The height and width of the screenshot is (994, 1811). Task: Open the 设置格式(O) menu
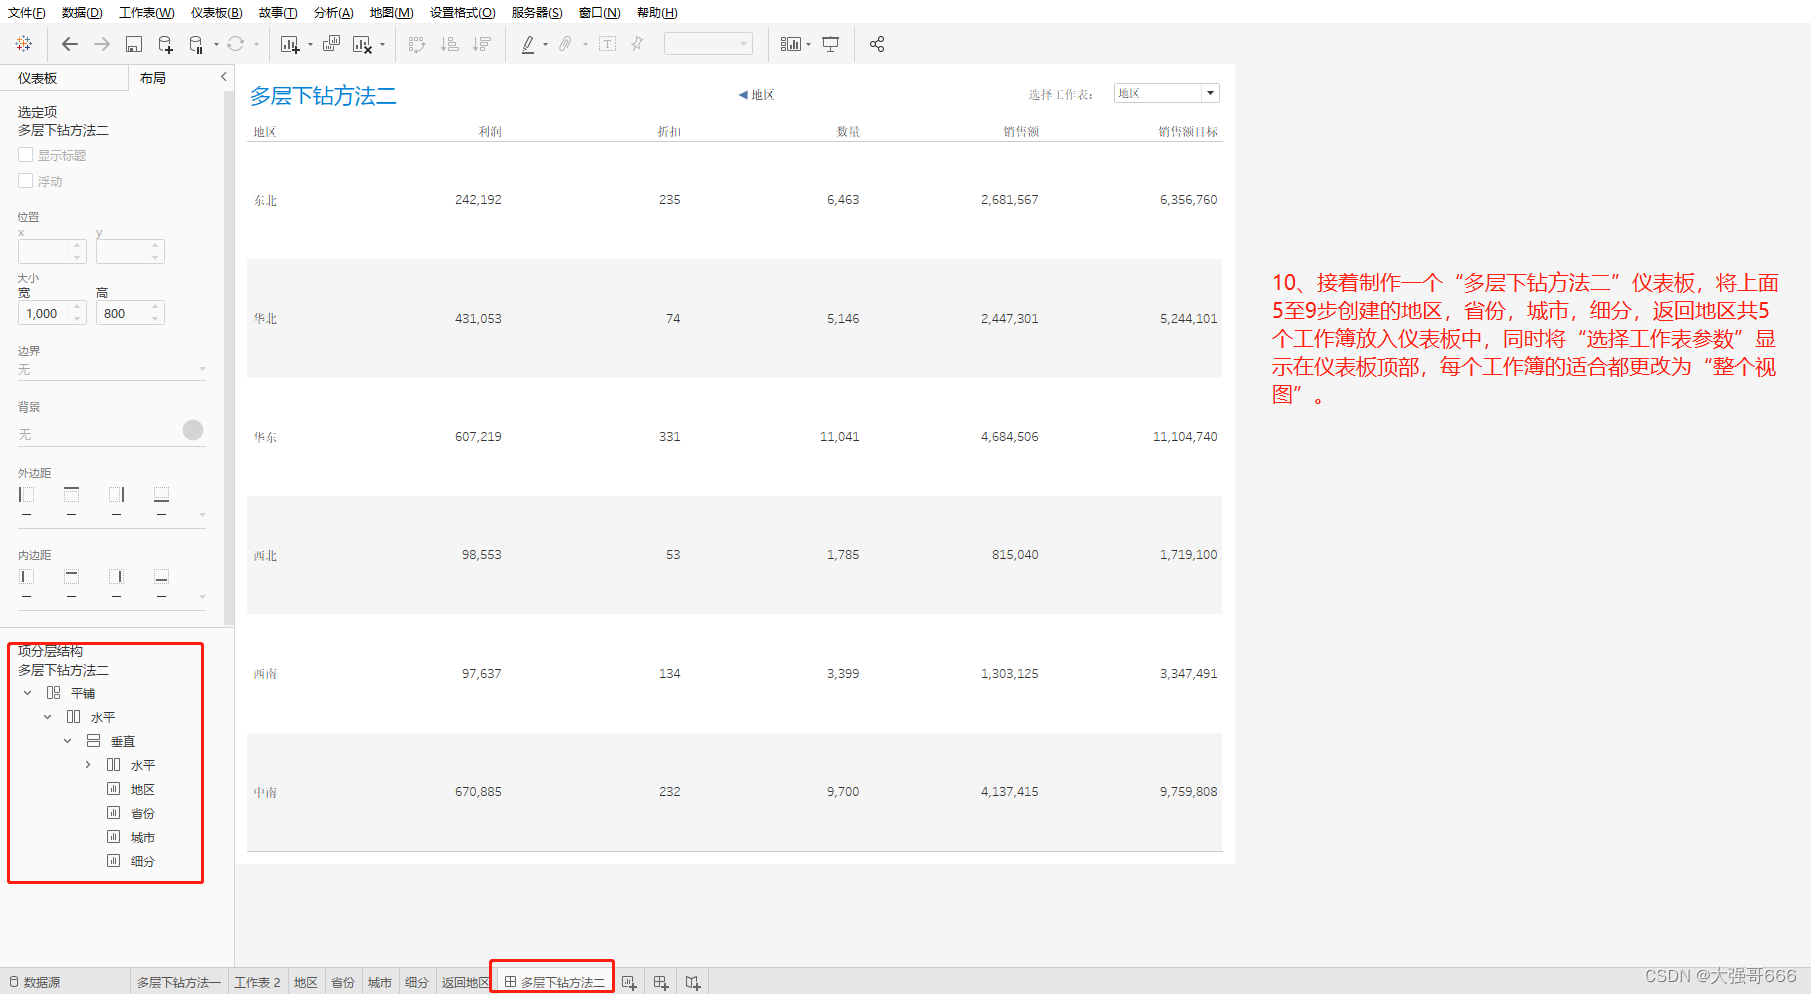(x=463, y=13)
